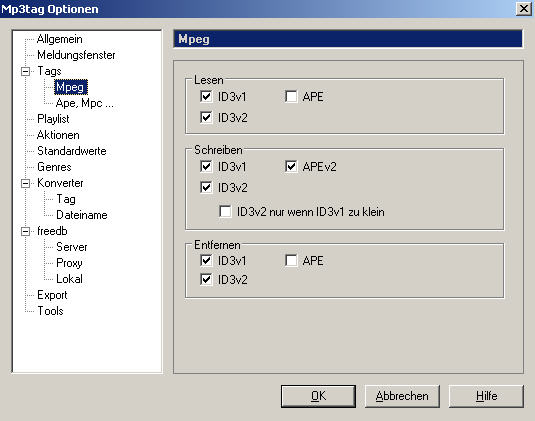535x421 pixels.
Task: Close the Mp3tag Optionen dialog
Action: 524,8
